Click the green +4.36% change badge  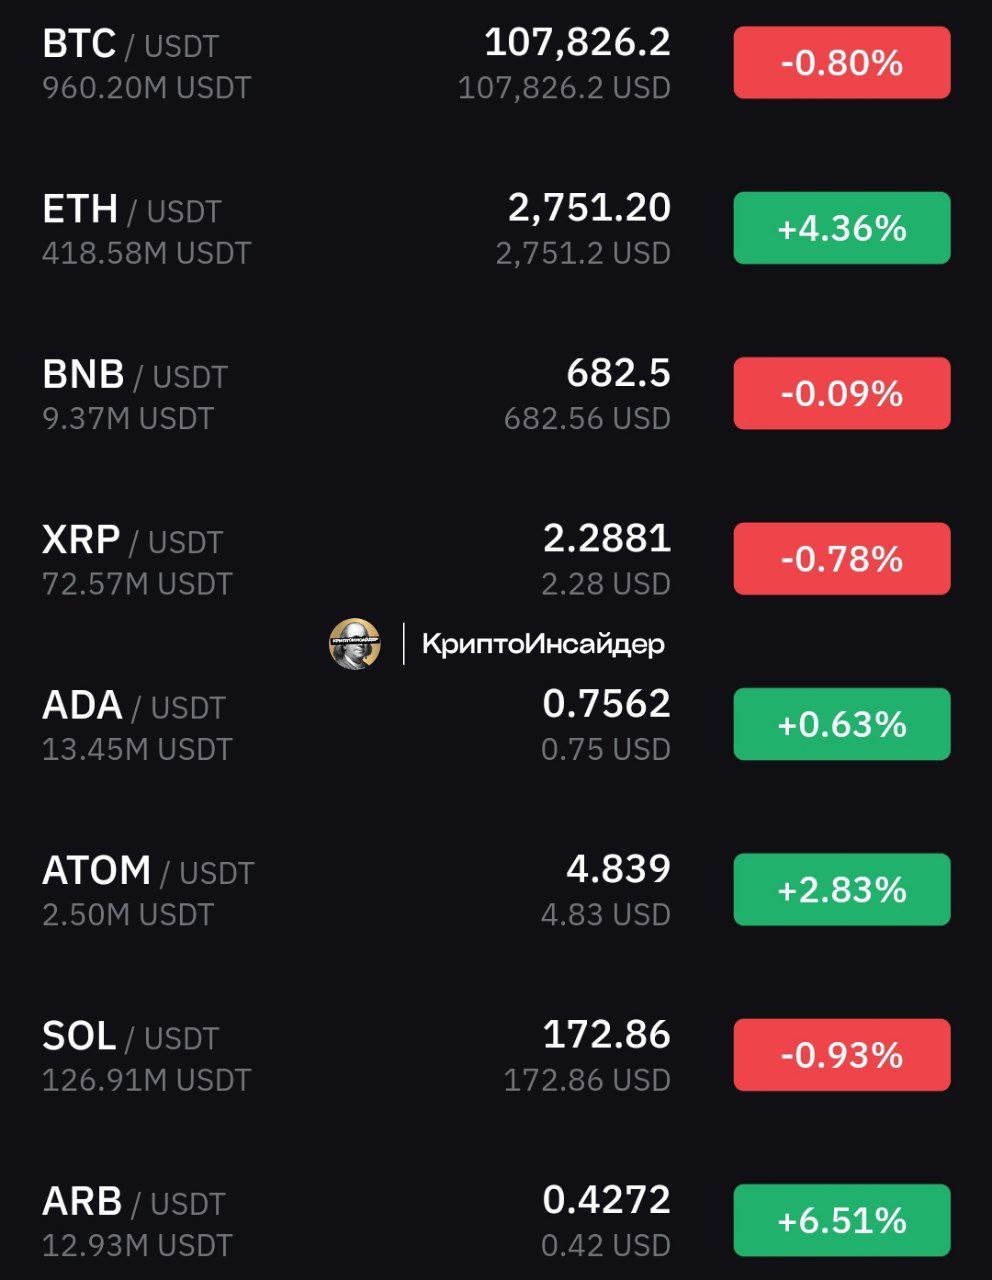(x=842, y=228)
